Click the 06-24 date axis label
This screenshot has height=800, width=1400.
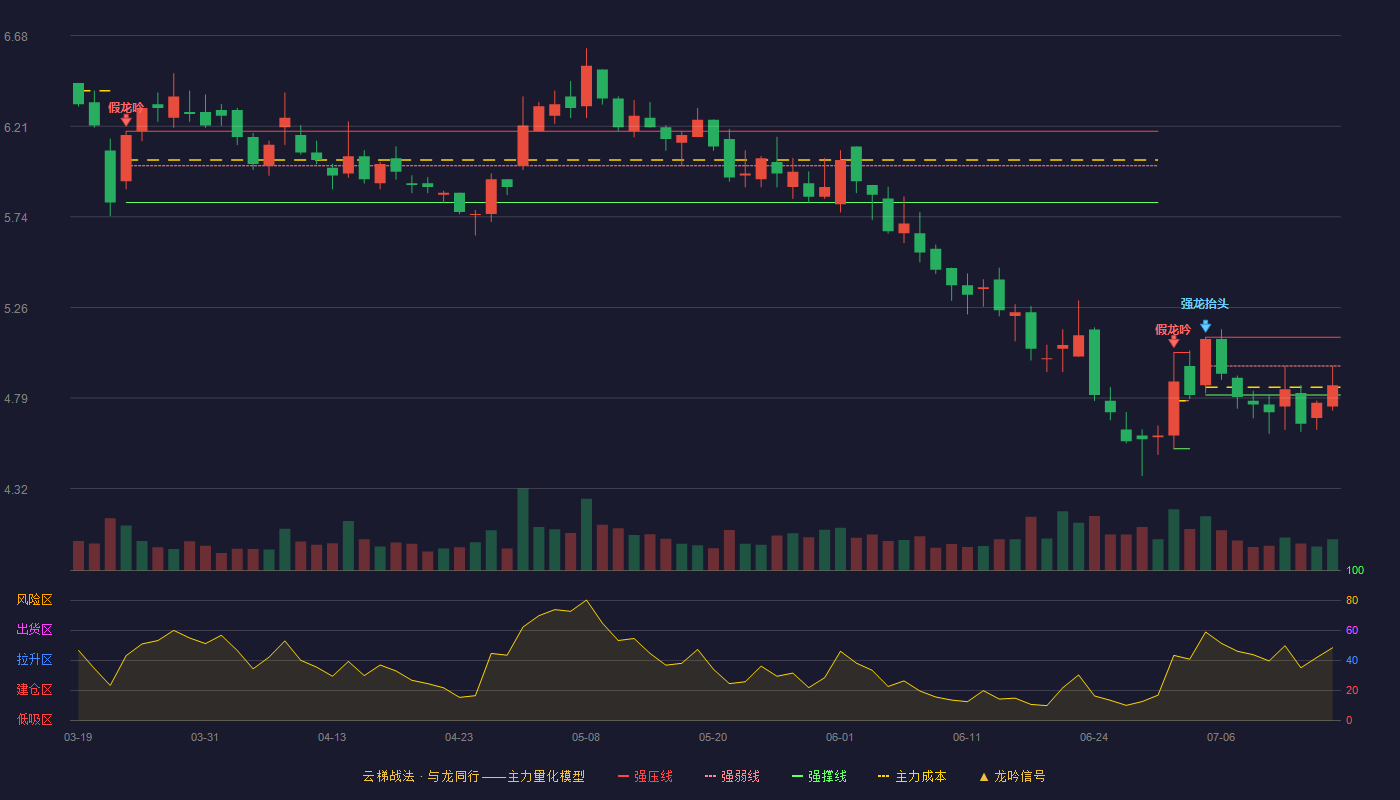coord(1094,737)
